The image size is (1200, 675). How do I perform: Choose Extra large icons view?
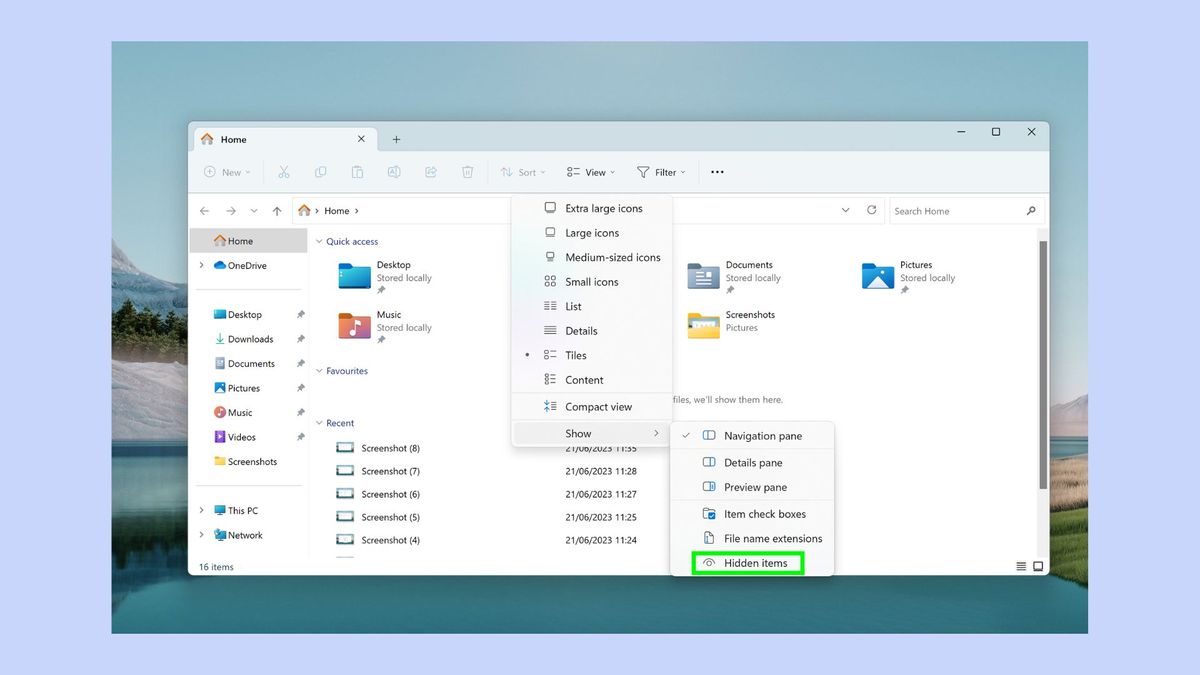pyautogui.click(x=602, y=208)
